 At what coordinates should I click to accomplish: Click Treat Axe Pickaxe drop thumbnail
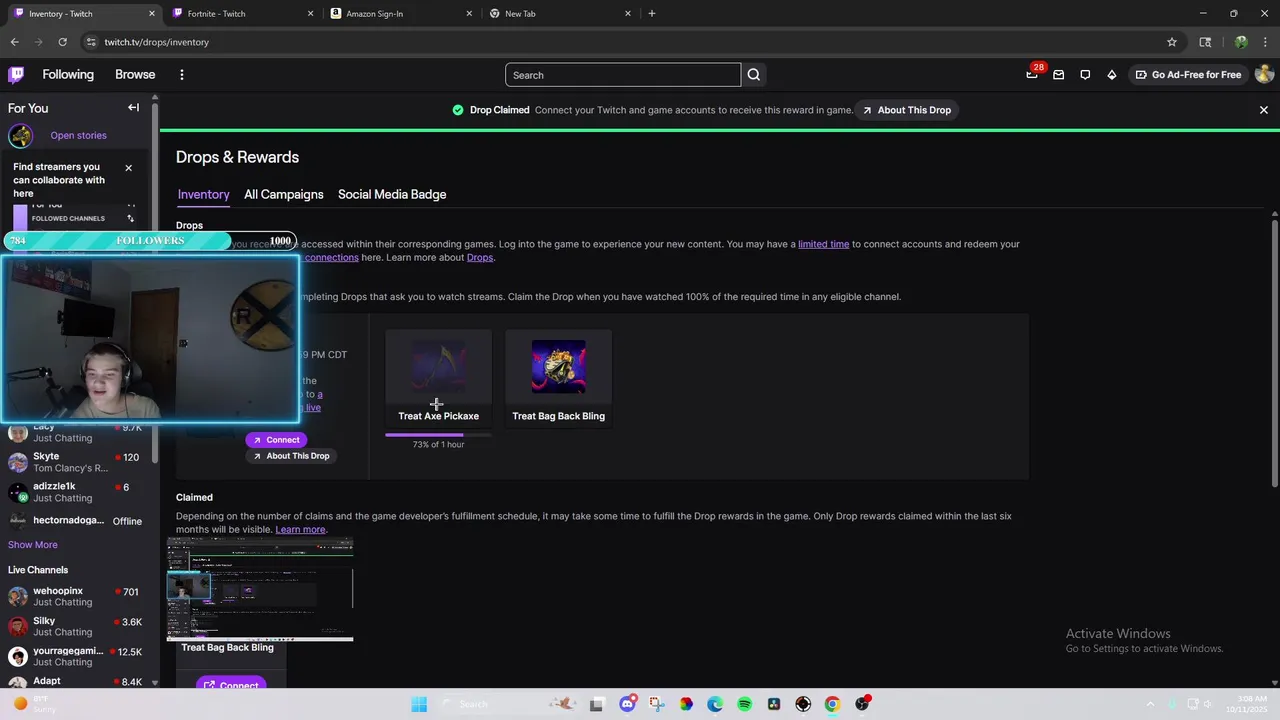[438, 367]
